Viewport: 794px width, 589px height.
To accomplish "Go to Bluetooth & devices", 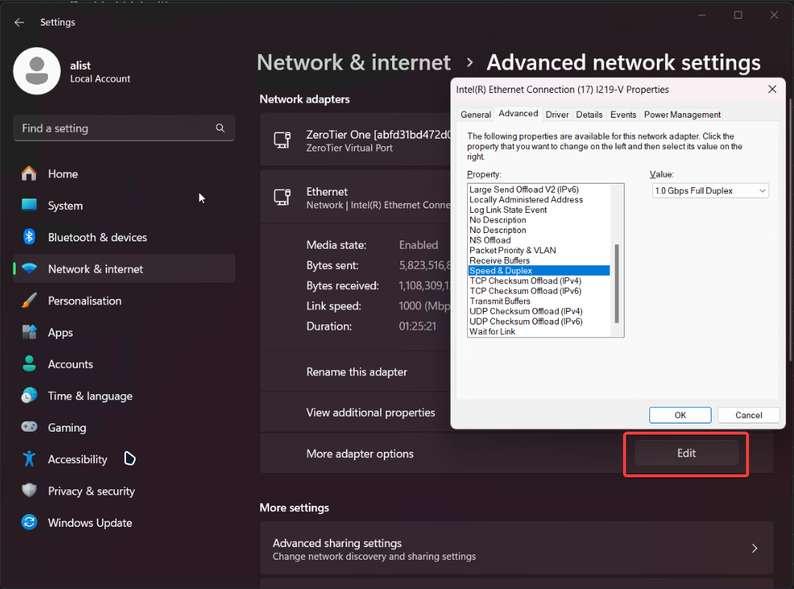I will pos(124,237).
